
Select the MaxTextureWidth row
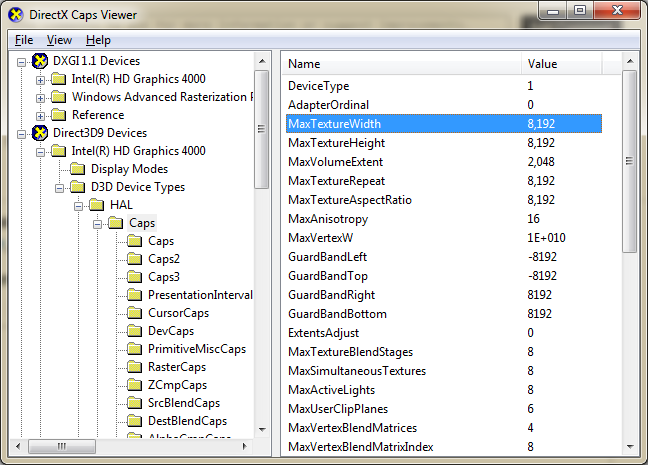coord(444,124)
